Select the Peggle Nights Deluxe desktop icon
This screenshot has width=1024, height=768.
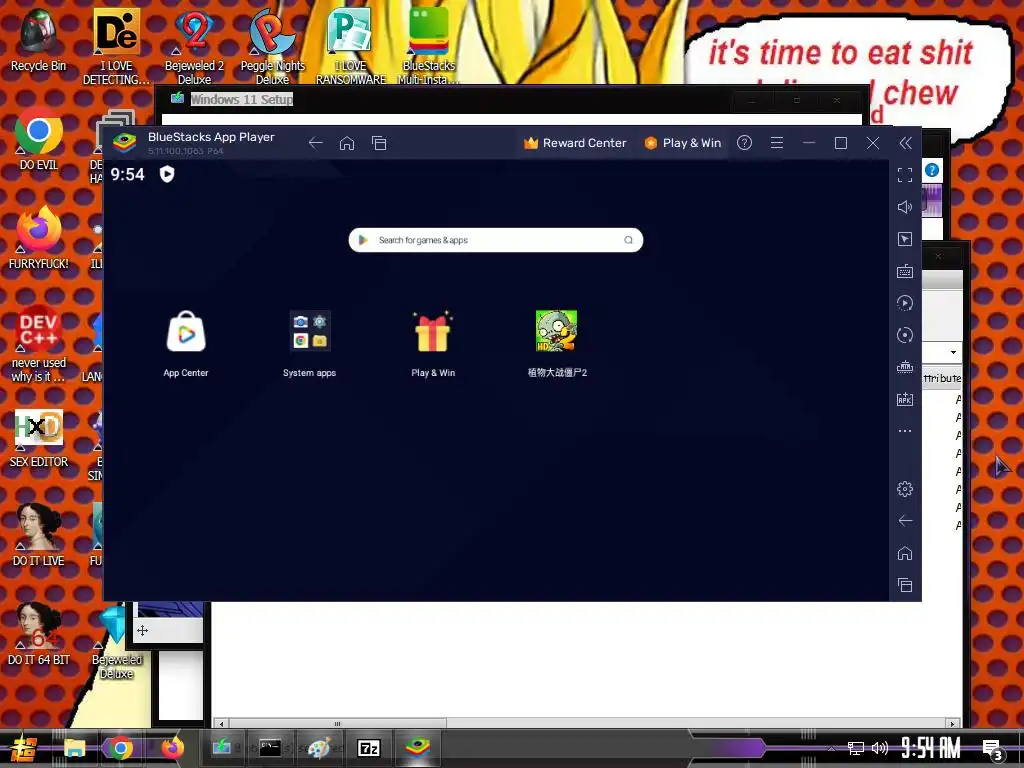(x=272, y=46)
